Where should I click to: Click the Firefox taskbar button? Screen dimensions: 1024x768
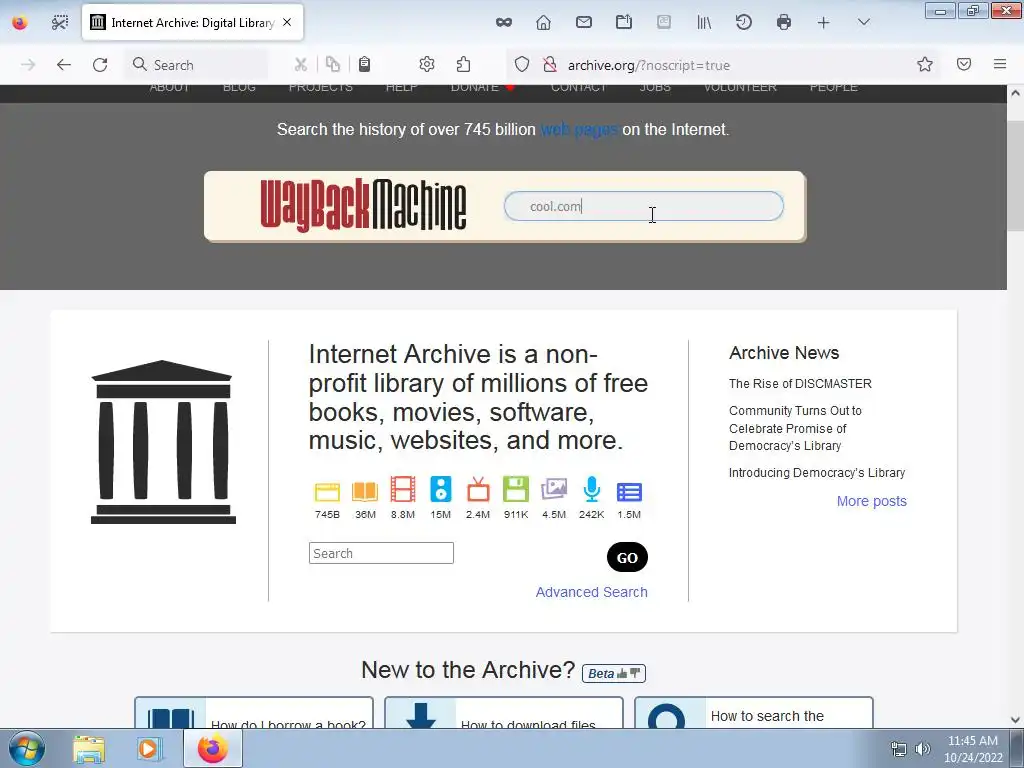click(x=213, y=748)
